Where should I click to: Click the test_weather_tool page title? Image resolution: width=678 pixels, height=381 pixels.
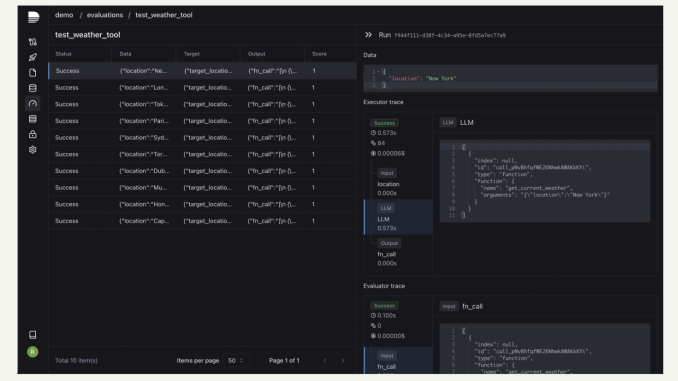pyautogui.click(x=87, y=35)
